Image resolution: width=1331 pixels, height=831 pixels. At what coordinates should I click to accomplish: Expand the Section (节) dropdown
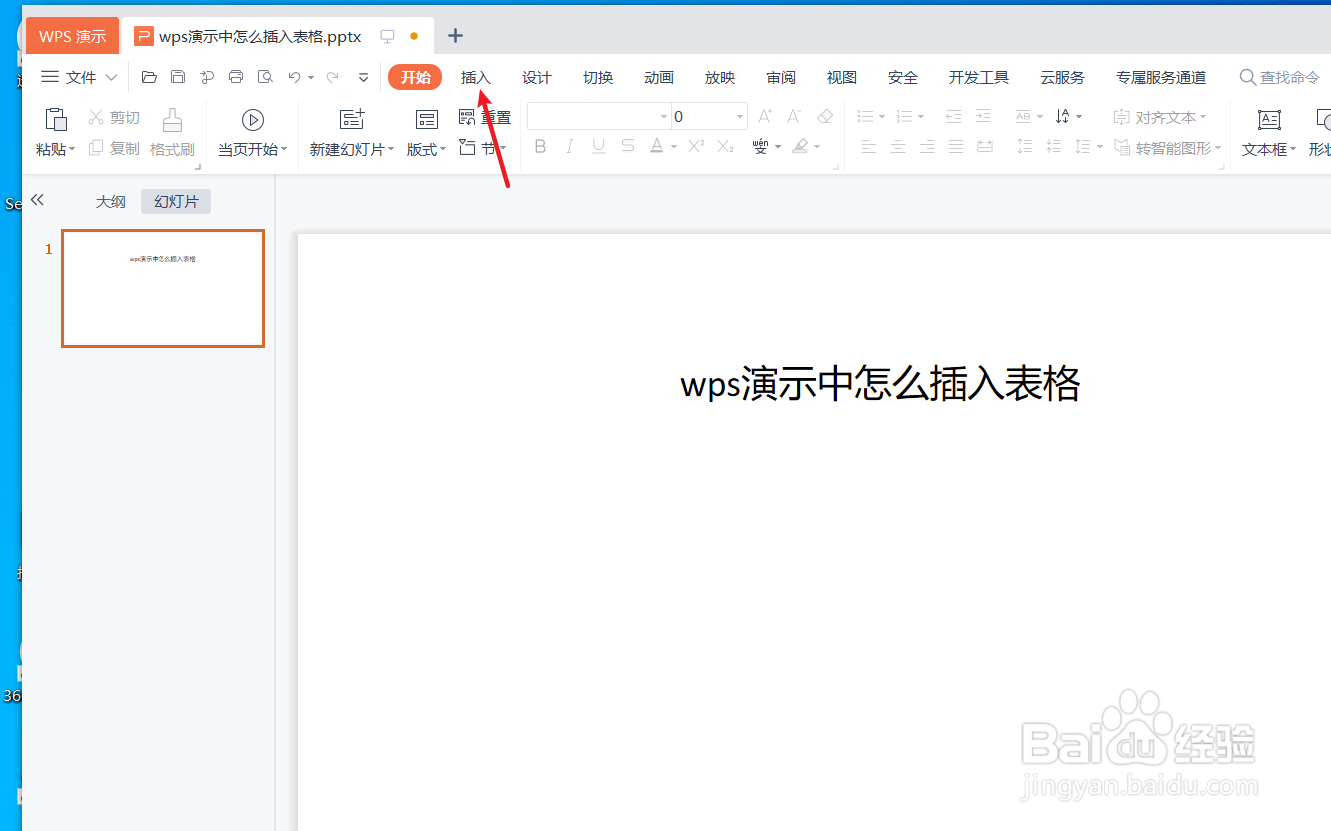(503, 148)
